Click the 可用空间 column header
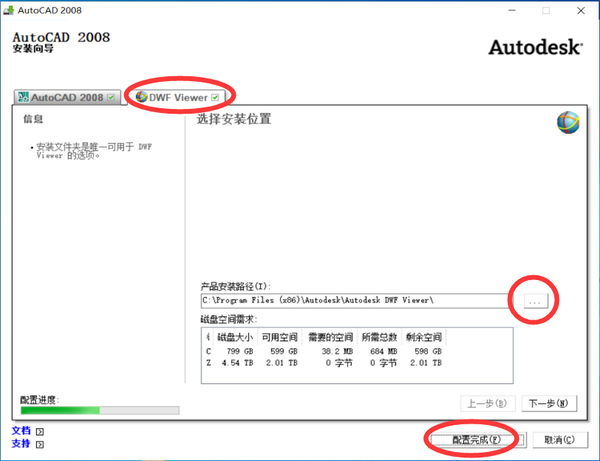The image size is (600, 461). pyautogui.click(x=280, y=337)
